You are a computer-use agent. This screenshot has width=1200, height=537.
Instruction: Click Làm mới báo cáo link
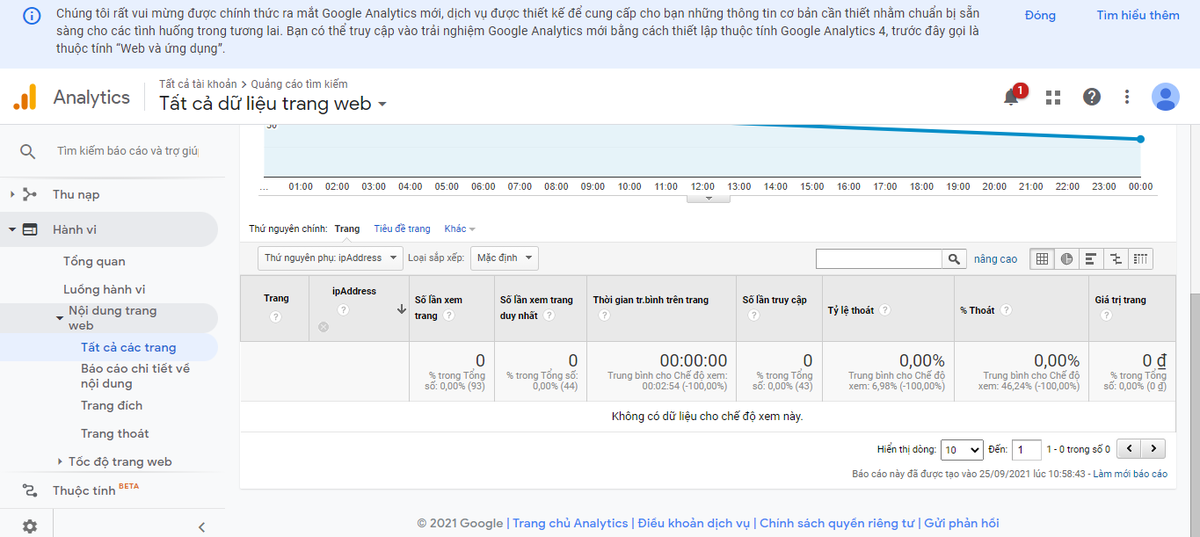[x=1130, y=474]
